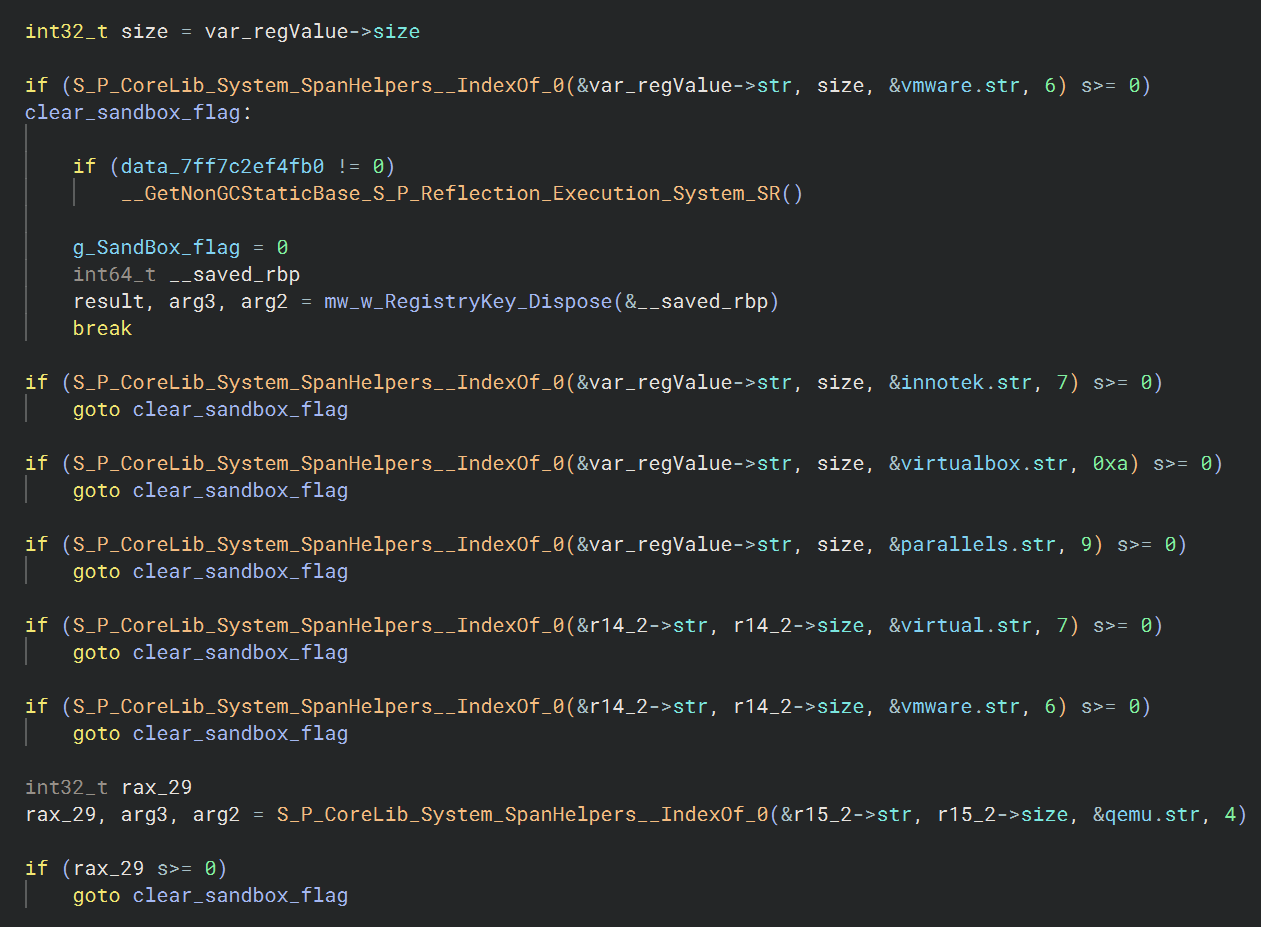
Task: Click the break statement keyword
Action: (102, 328)
